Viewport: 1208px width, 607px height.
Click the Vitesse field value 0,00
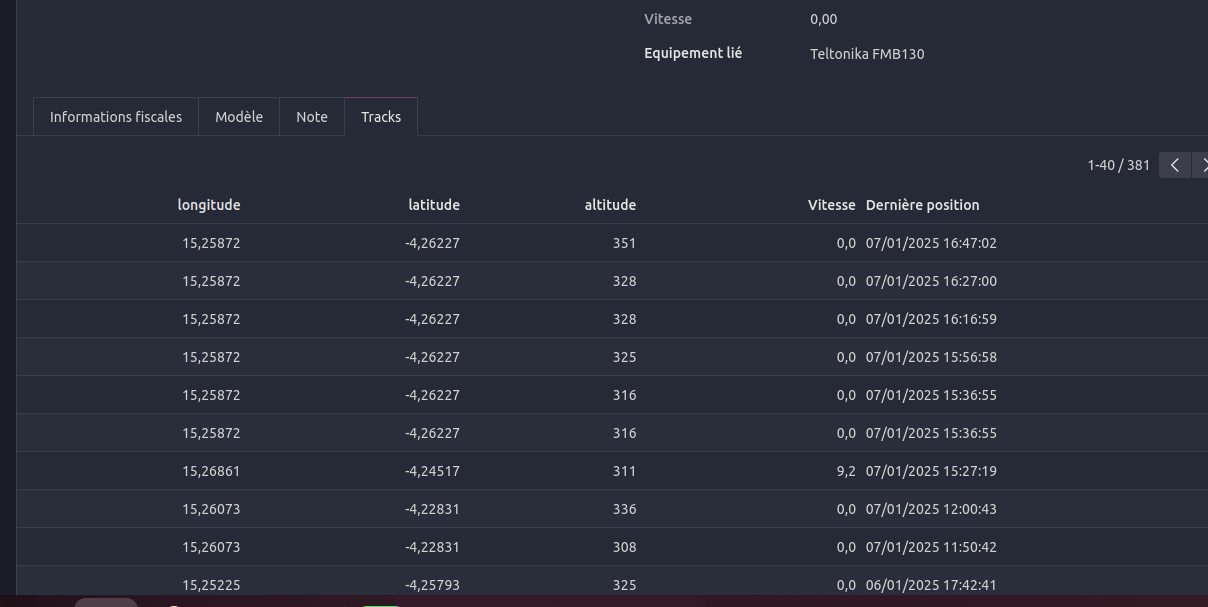[824, 19]
